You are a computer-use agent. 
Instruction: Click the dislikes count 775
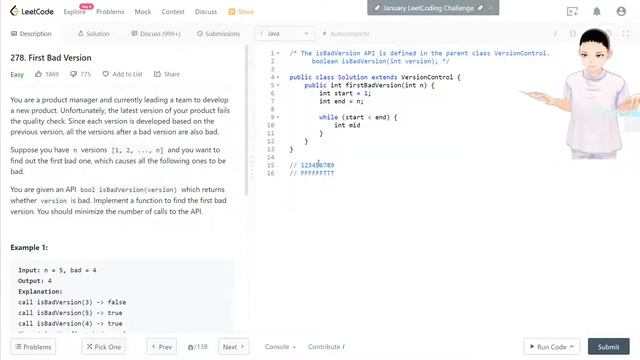(86, 74)
